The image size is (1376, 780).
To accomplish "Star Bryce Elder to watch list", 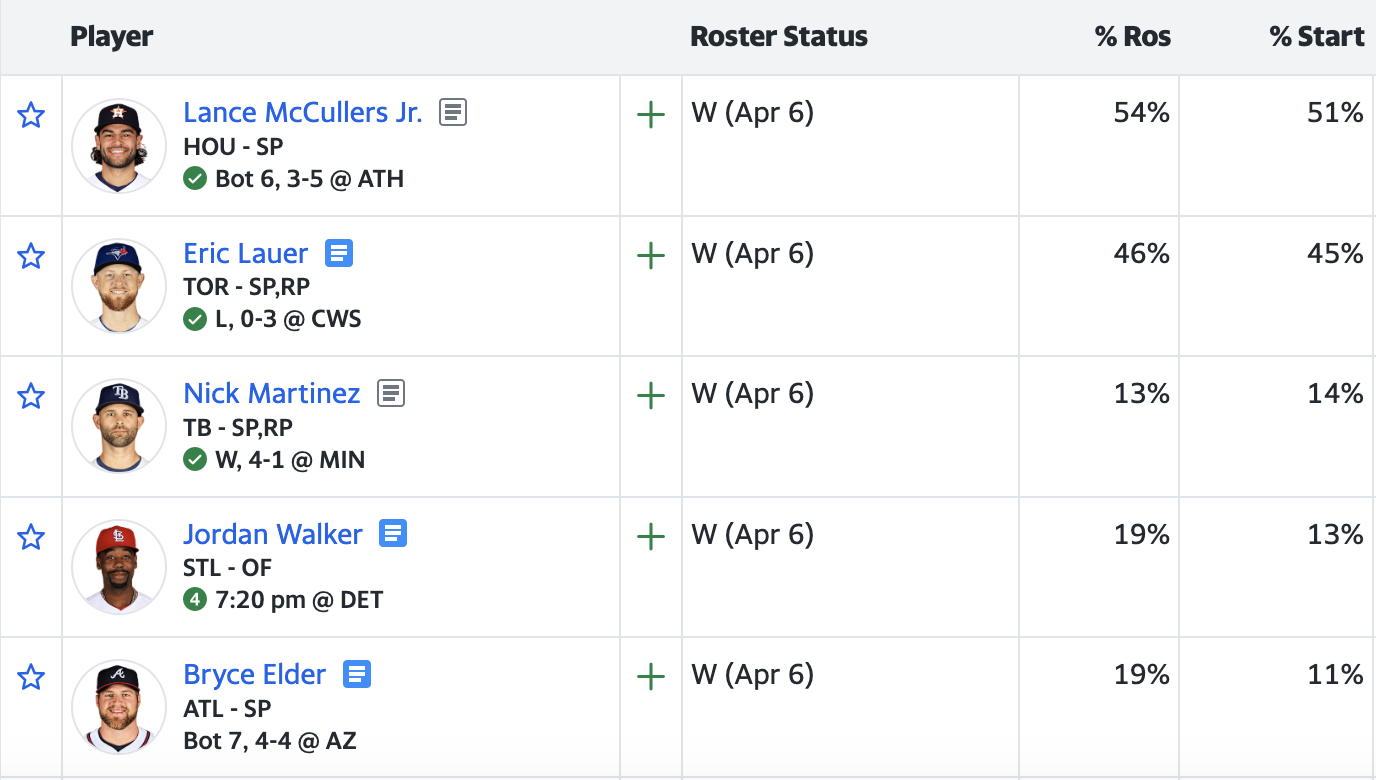I will point(31,678).
